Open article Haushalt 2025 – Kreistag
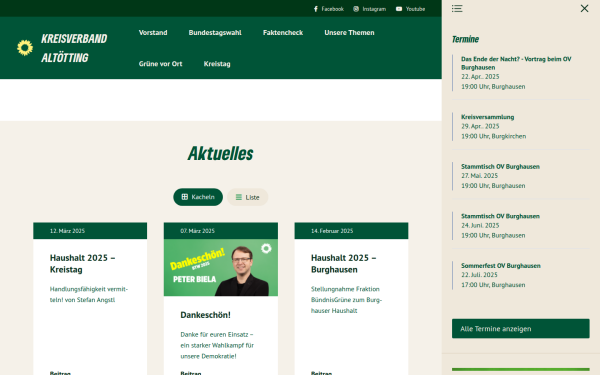The image size is (600, 375). click(x=82, y=264)
